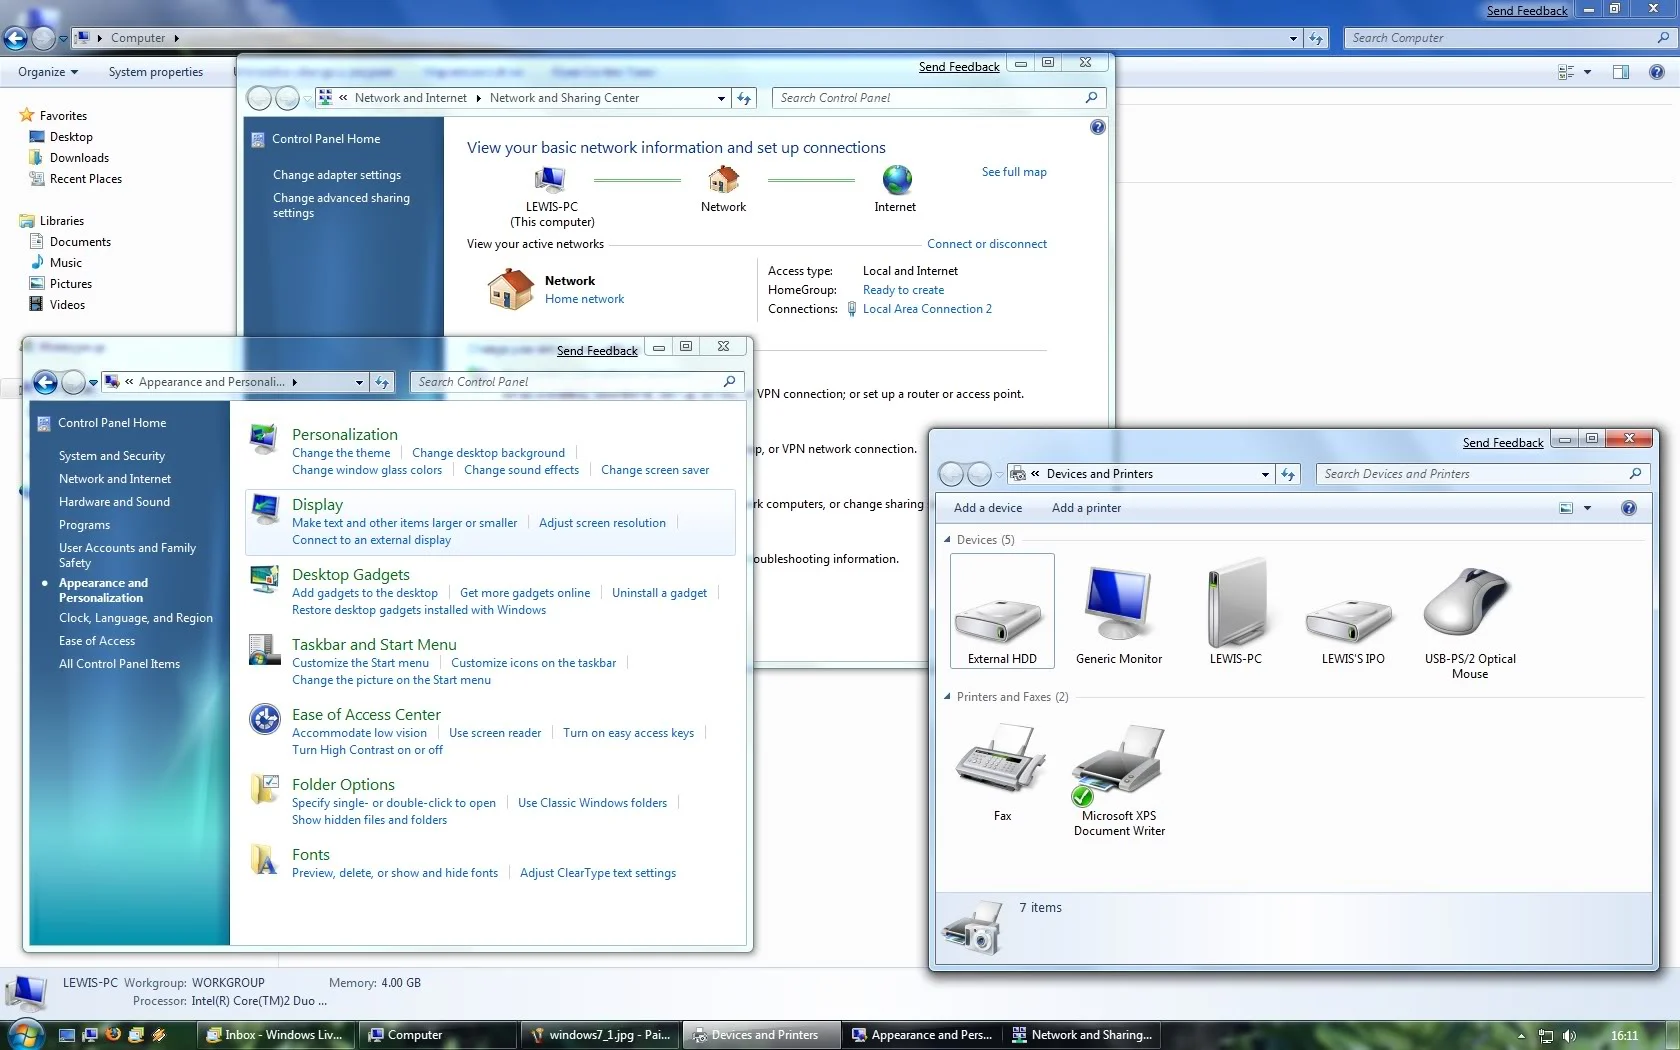Open view options dropdown arrow in Computer window
Image resolution: width=1680 pixels, height=1050 pixels.
1587,72
